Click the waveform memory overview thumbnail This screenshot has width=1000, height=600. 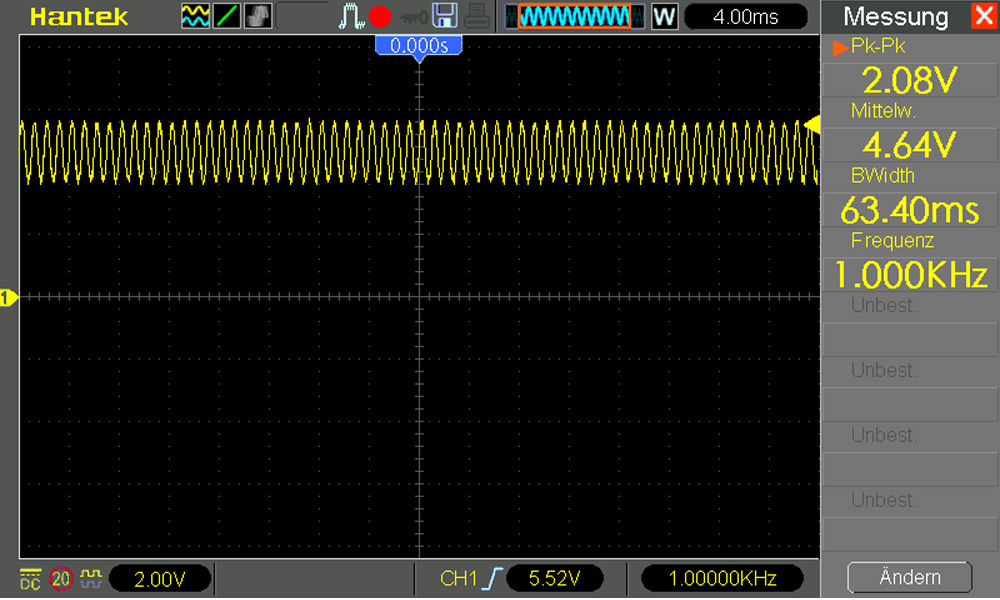575,17
